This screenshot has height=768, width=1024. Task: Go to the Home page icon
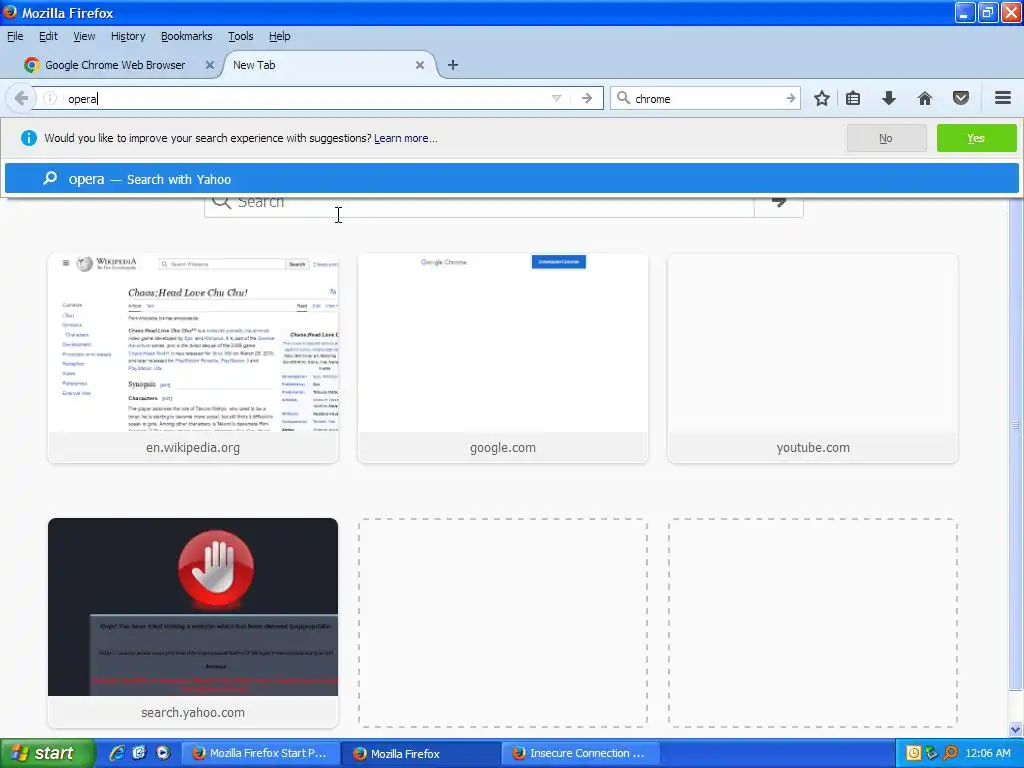(x=925, y=99)
